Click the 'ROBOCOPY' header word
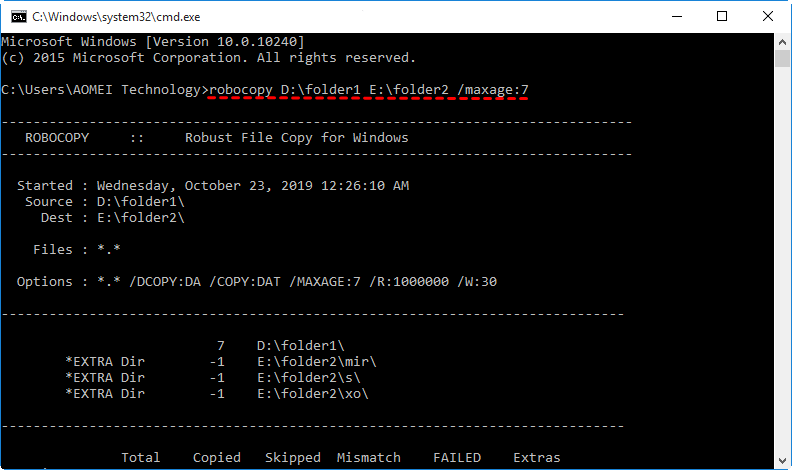Viewport: 792px width, 470px height. pos(57,138)
